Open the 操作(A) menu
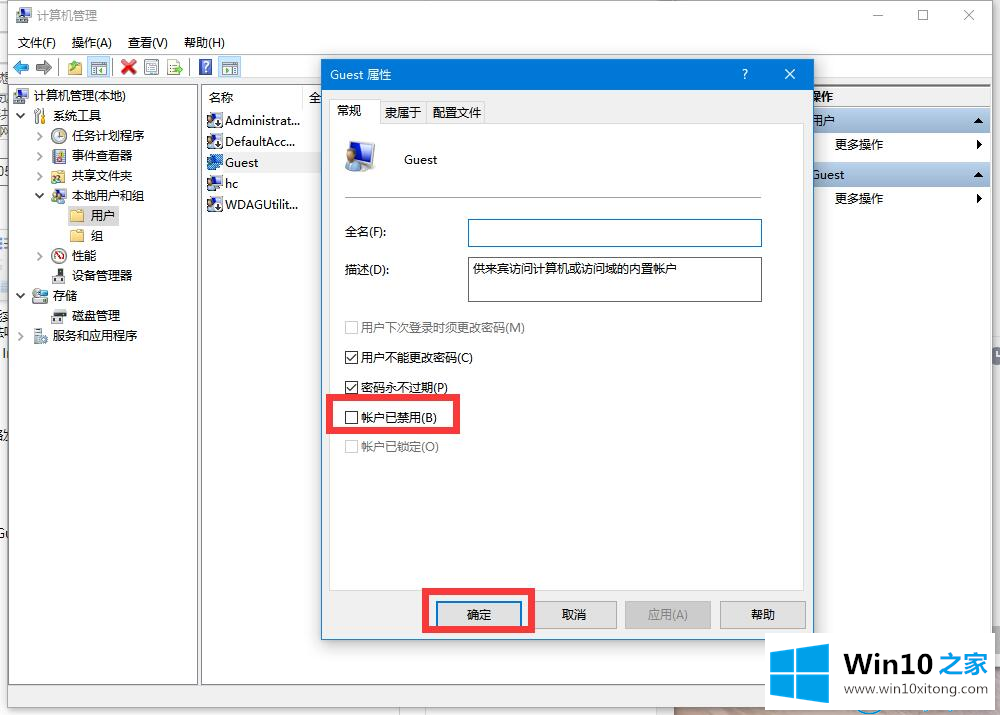Image resolution: width=1000 pixels, height=715 pixels. coord(91,43)
